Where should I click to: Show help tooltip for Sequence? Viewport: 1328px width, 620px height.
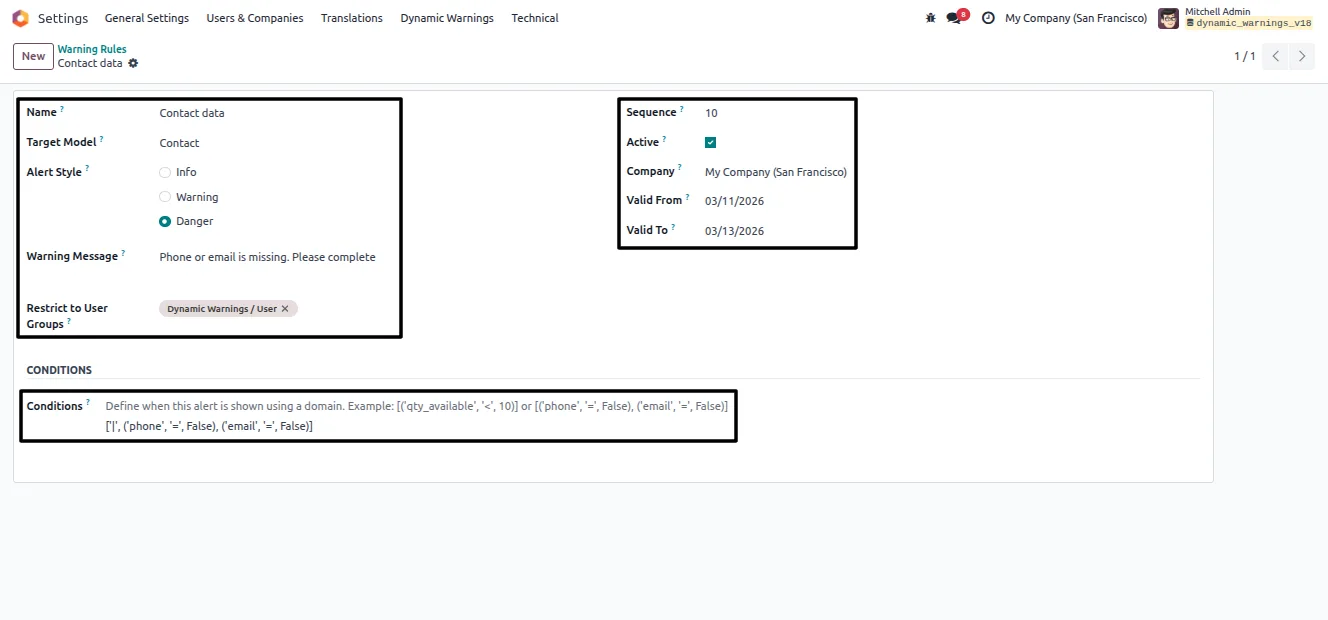point(682,109)
